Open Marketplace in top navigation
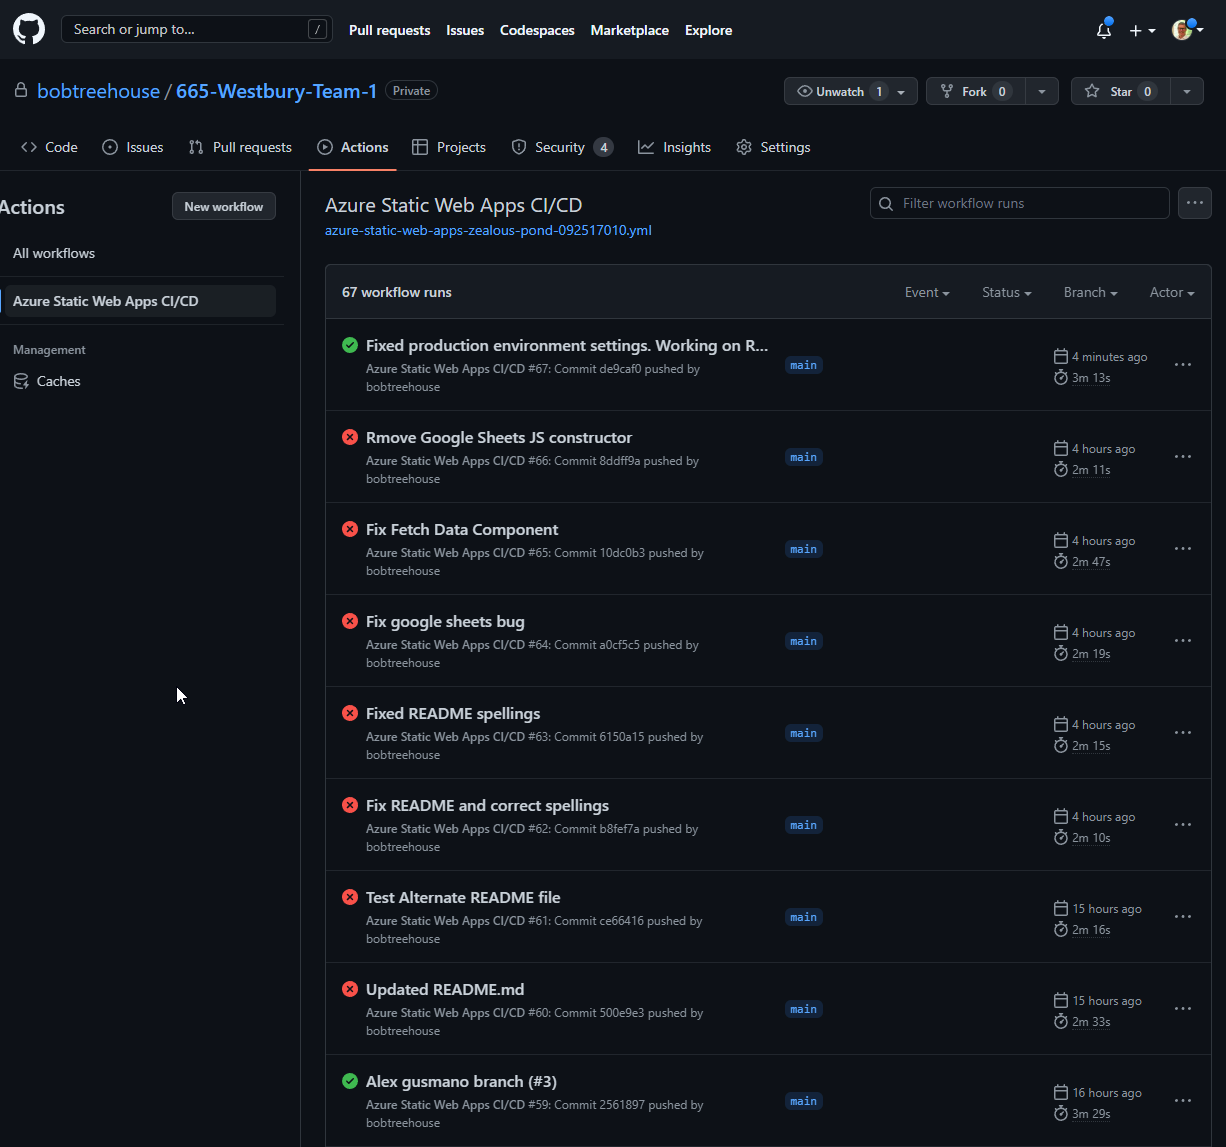This screenshot has height=1147, width=1226. pos(630,30)
